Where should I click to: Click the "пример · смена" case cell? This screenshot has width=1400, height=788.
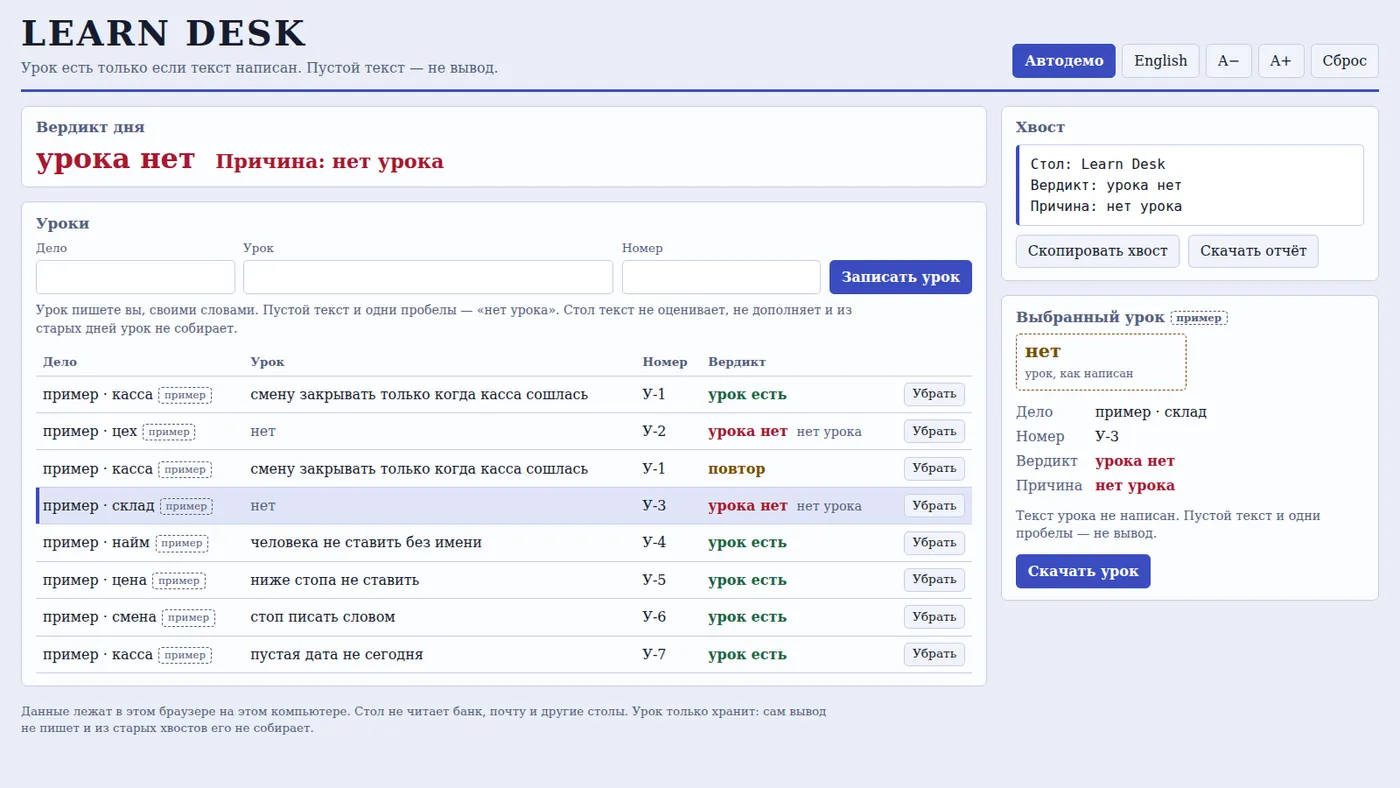140,617
